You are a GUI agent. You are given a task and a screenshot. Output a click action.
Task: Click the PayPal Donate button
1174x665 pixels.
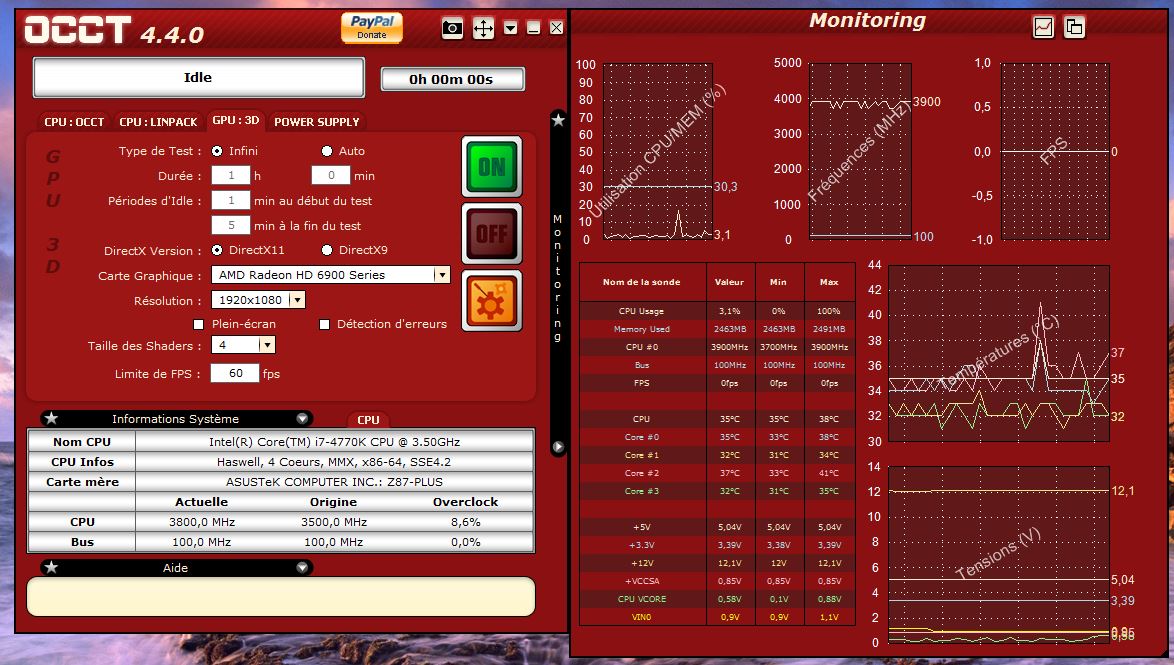[x=371, y=28]
